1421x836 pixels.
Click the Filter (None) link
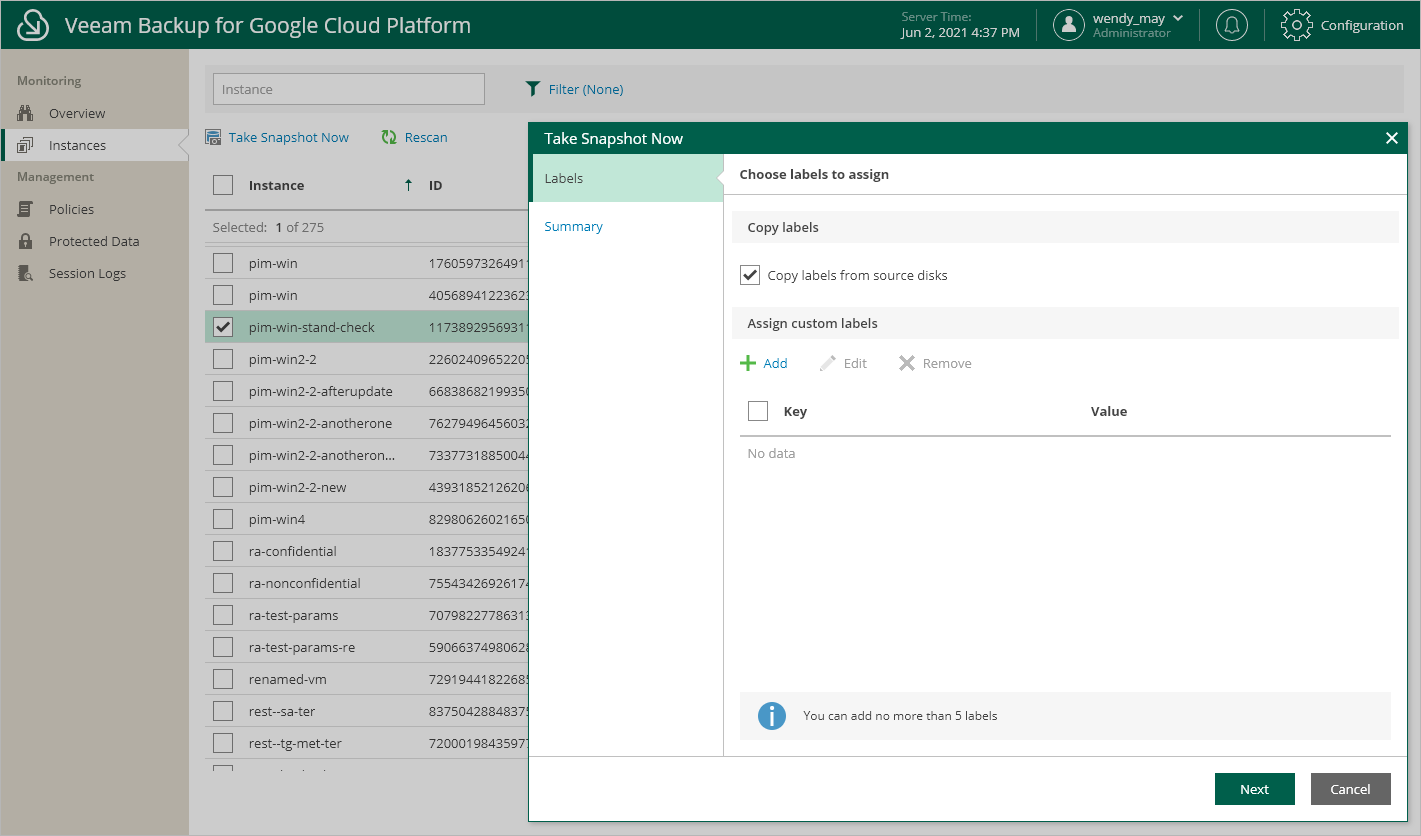586,89
